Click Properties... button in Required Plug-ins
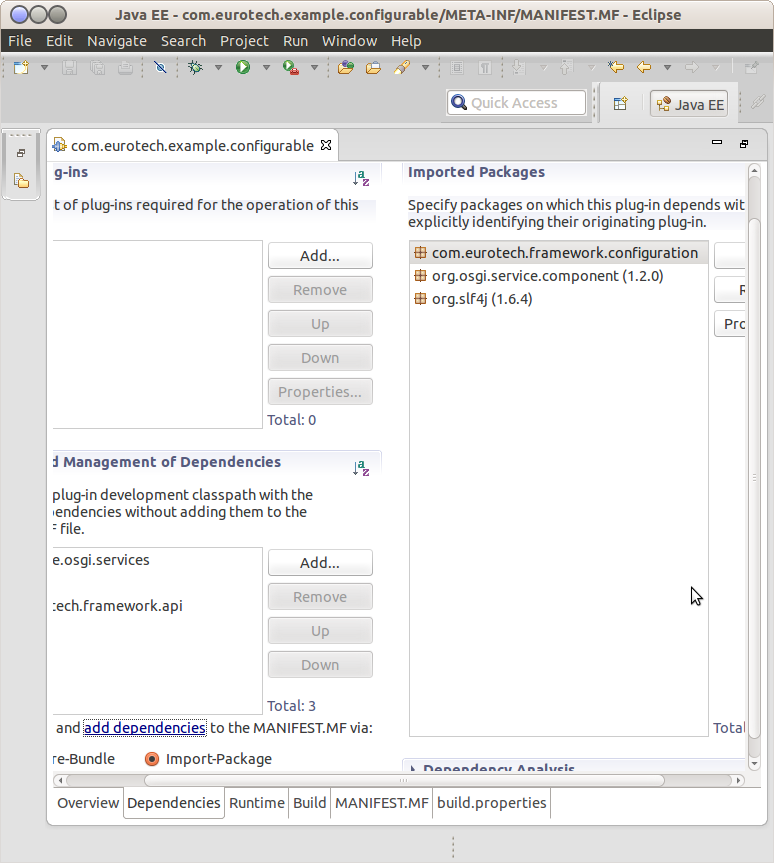 point(320,392)
